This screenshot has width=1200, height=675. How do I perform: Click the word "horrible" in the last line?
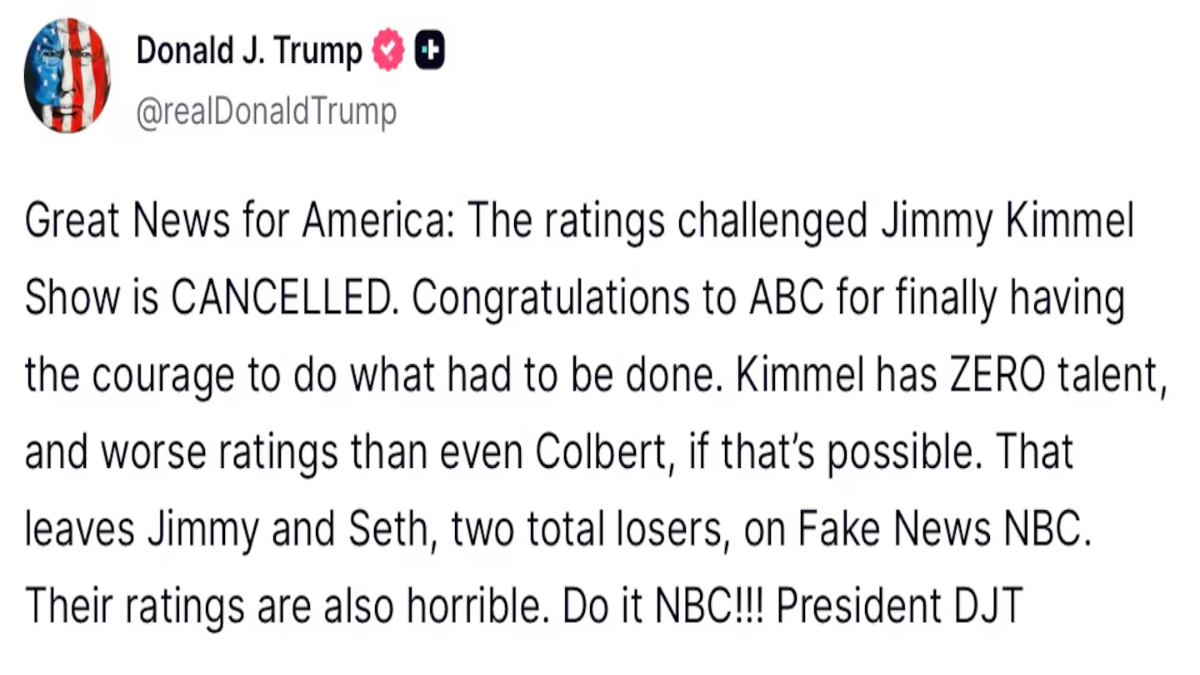tap(456, 607)
